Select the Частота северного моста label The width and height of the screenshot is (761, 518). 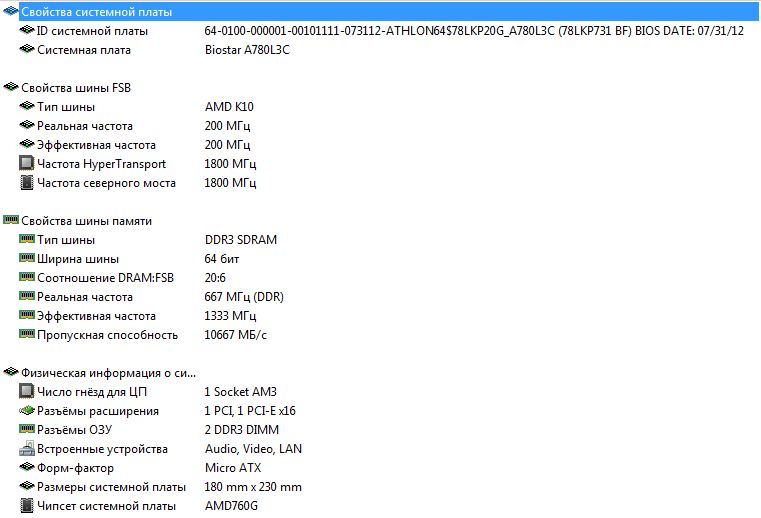[106, 183]
